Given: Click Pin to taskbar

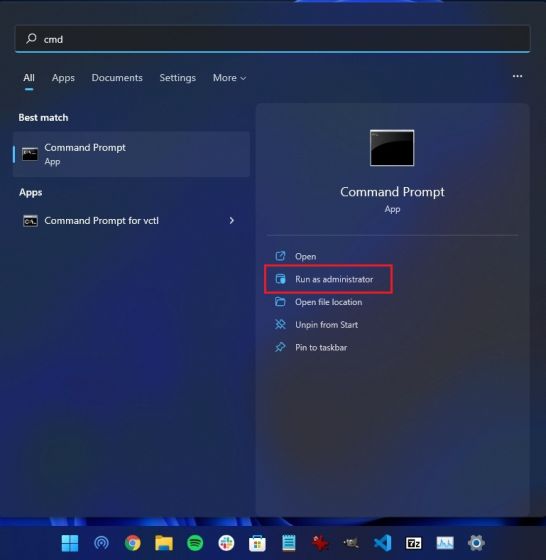Looking at the screenshot, I should point(321,348).
